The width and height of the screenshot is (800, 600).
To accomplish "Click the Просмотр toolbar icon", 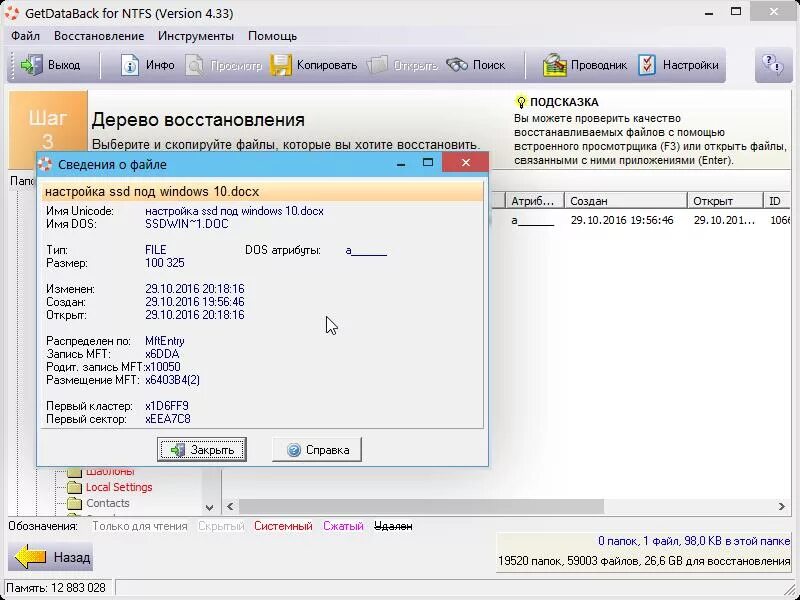I will [196, 64].
